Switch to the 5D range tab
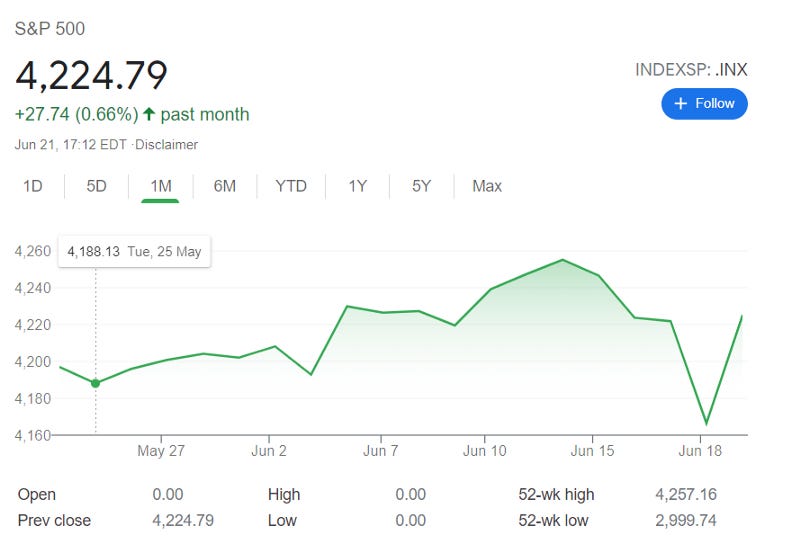This screenshot has width=800, height=543. pos(96,186)
